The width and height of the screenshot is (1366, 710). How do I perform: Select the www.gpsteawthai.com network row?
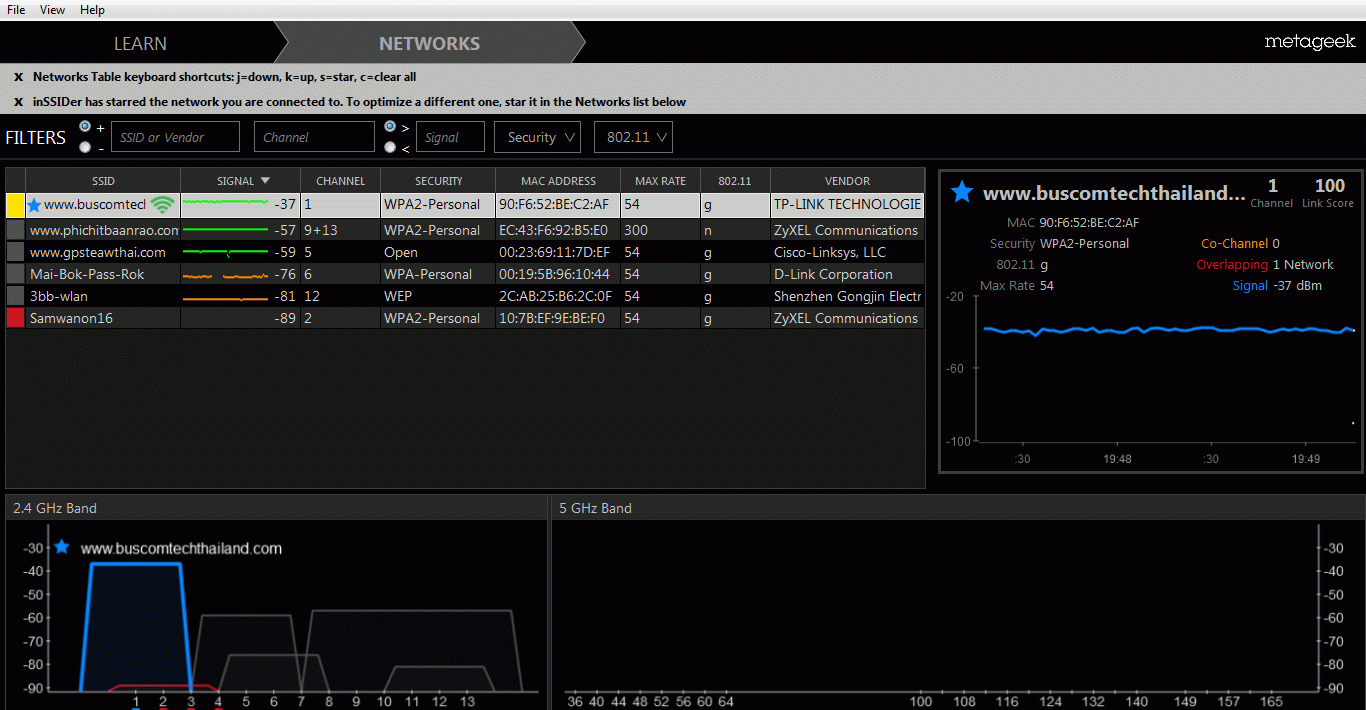(x=465, y=252)
